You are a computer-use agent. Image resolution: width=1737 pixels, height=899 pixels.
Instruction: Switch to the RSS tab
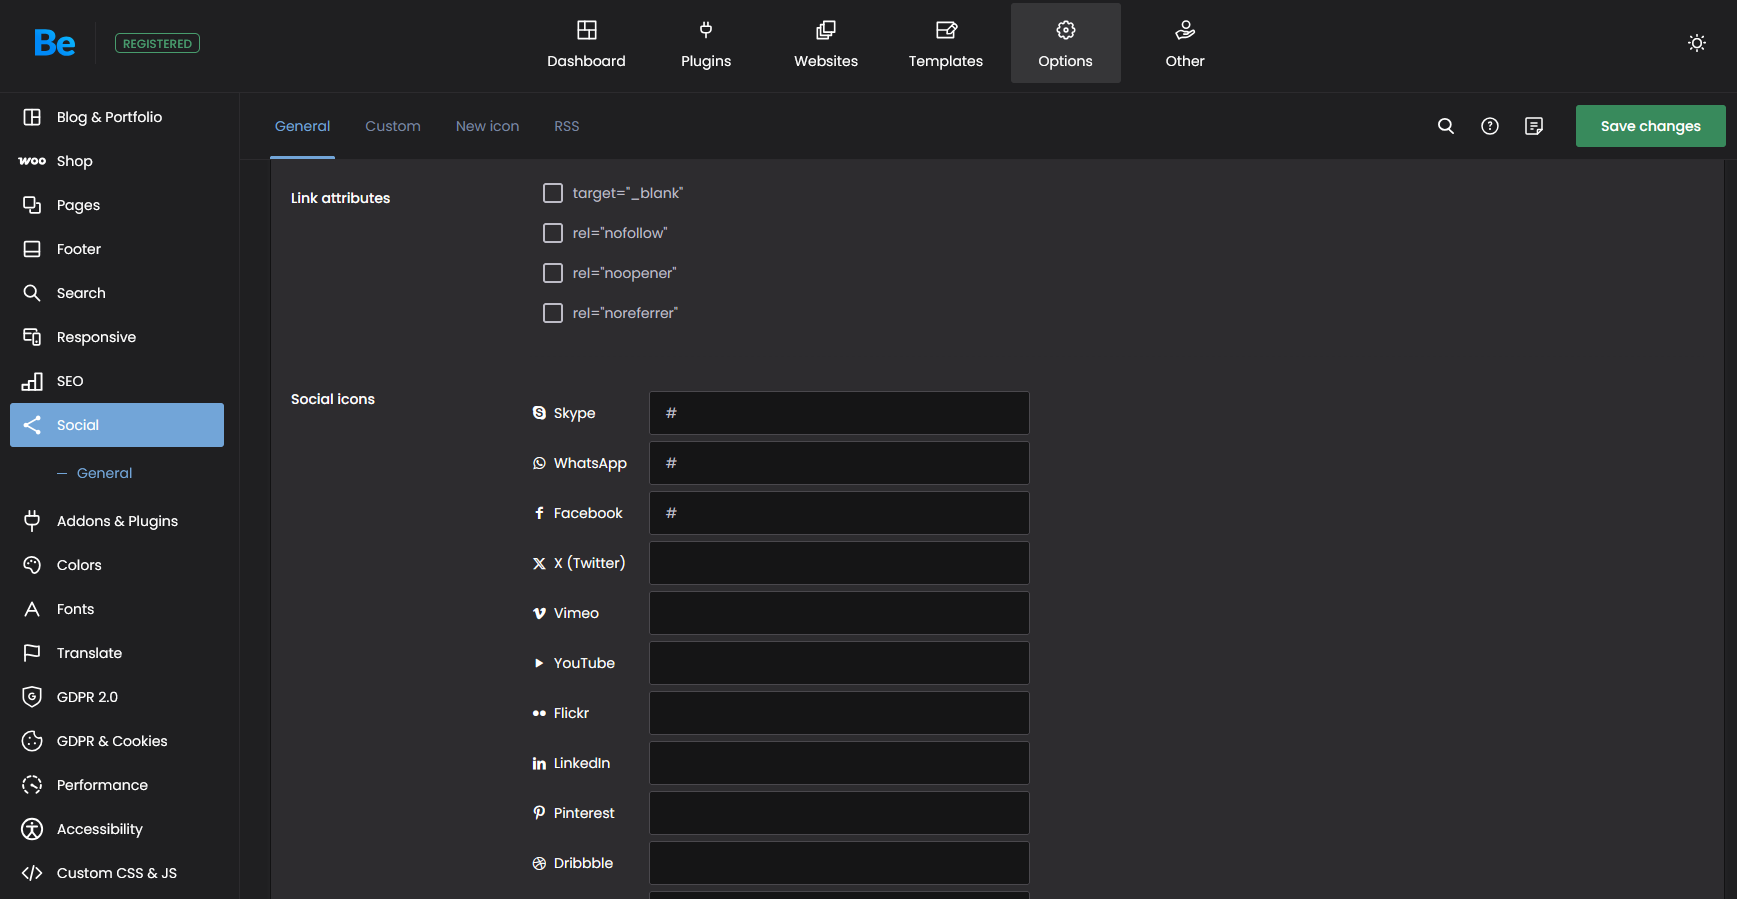tap(566, 126)
